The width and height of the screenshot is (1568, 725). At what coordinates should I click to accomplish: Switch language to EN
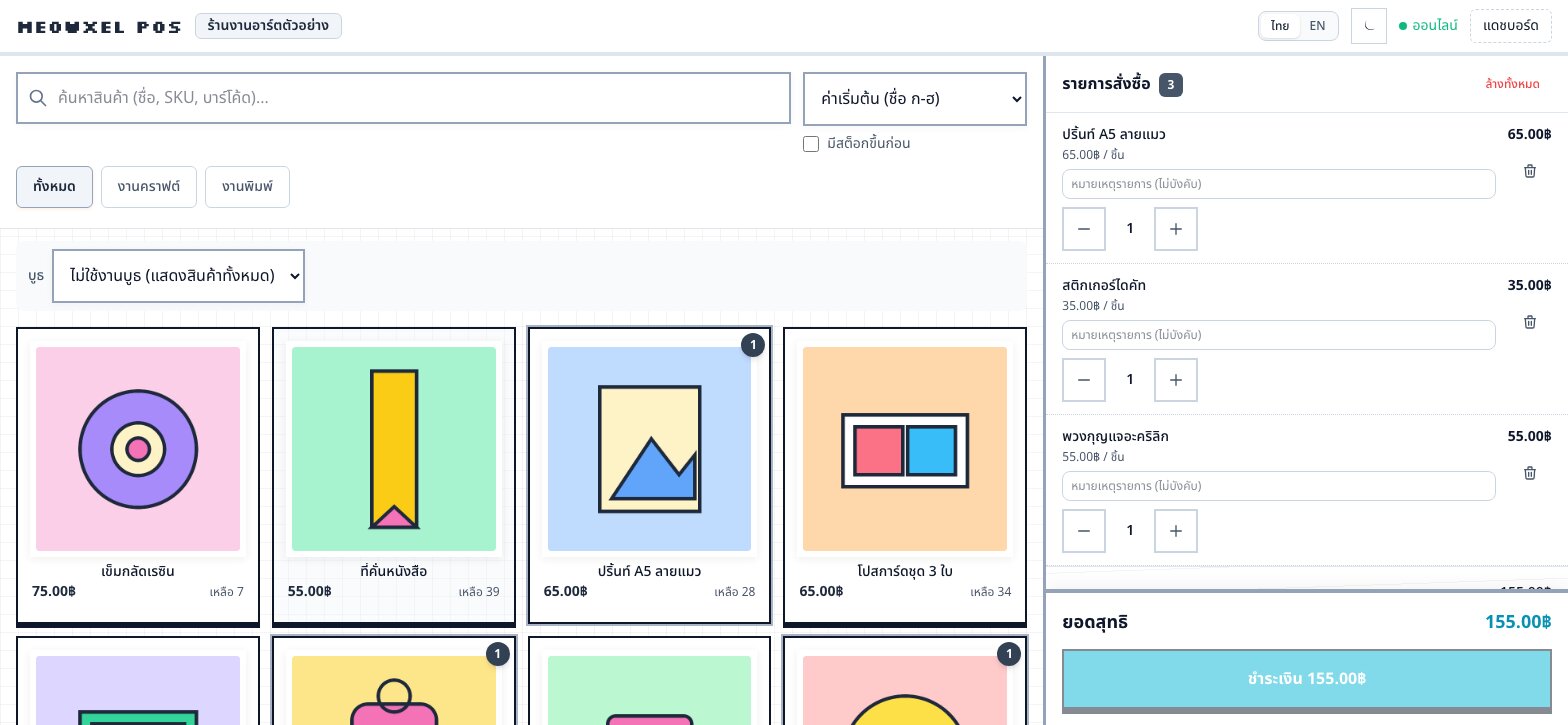click(x=1318, y=26)
